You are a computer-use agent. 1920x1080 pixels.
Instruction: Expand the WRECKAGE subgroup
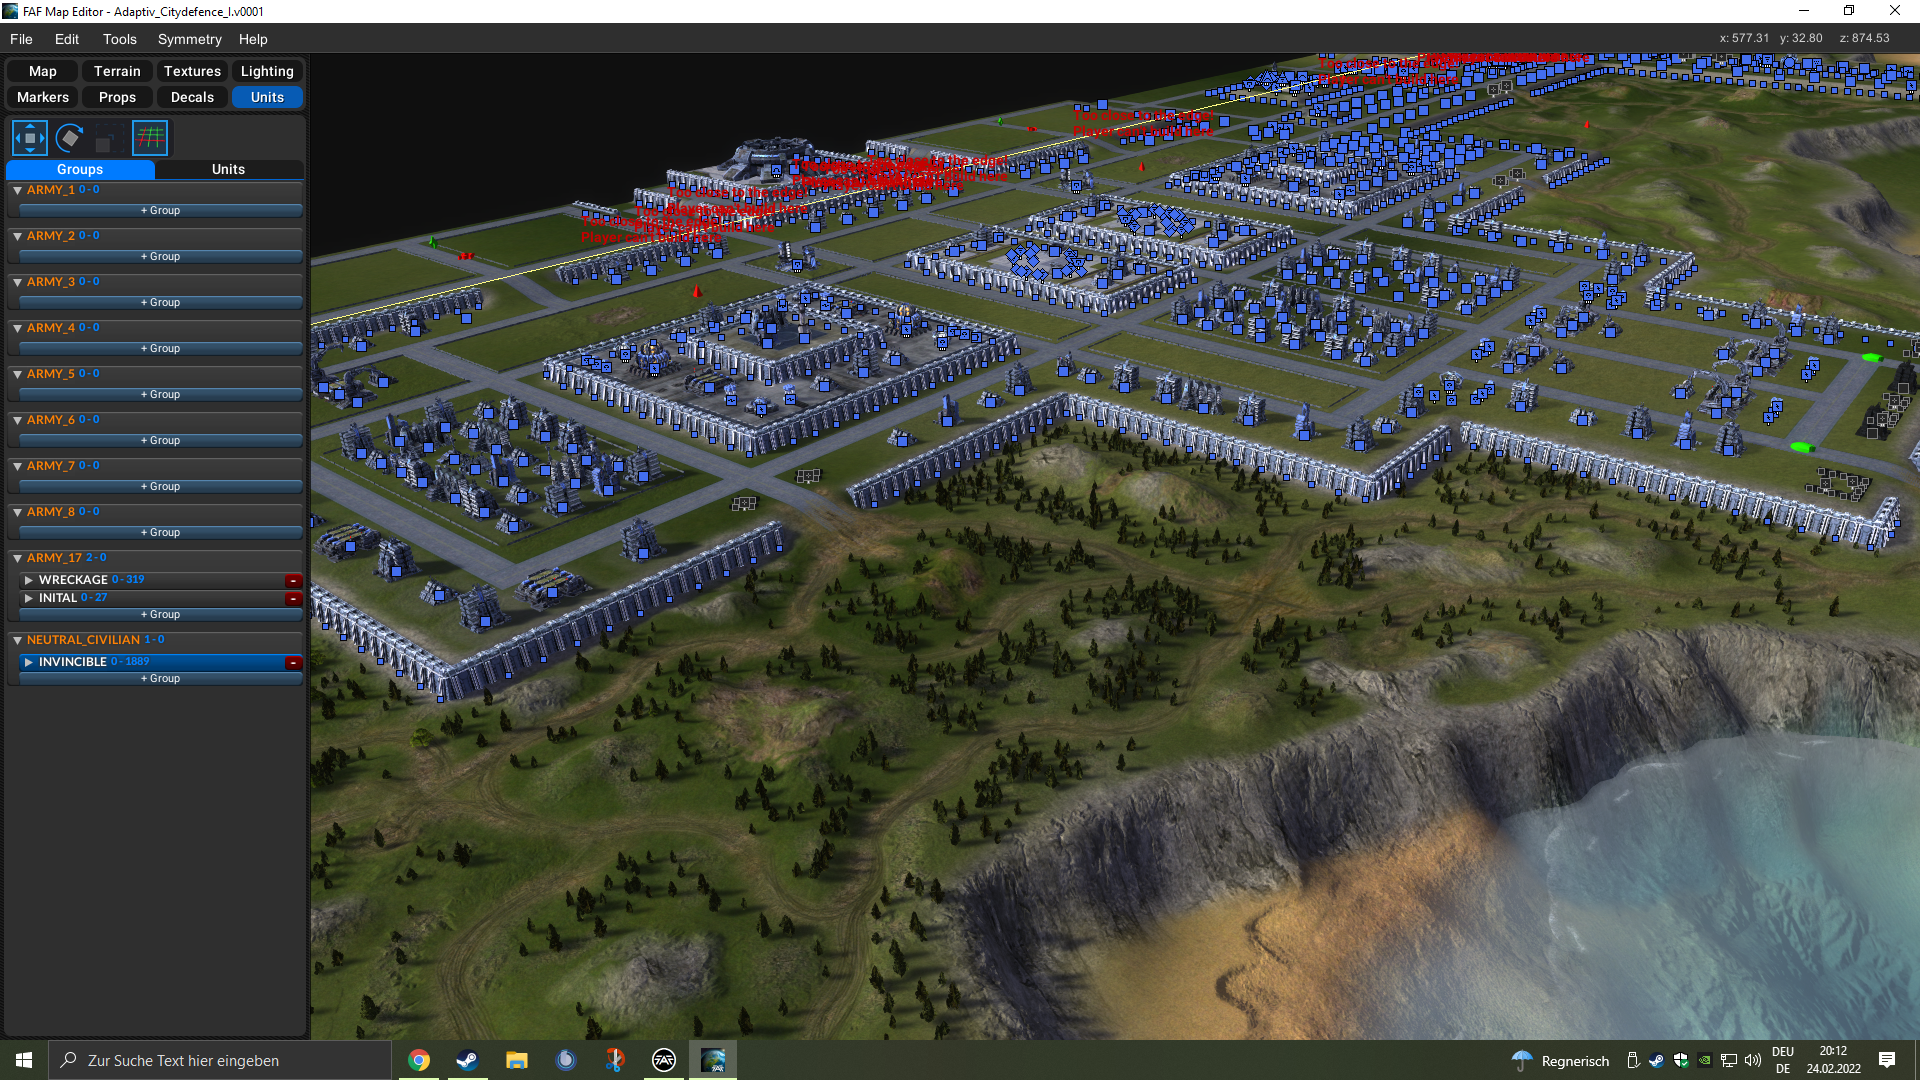[x=29, y=580]
